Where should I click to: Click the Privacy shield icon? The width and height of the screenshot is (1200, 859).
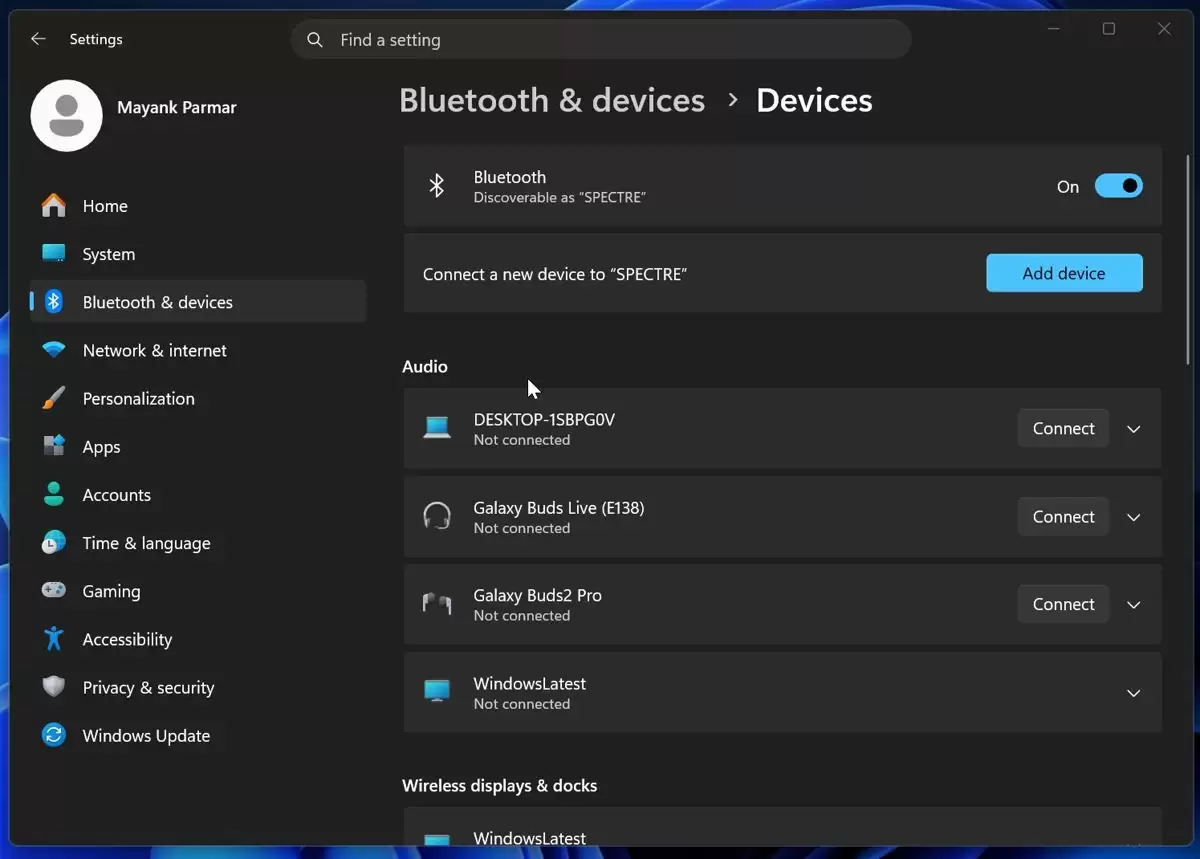click(54, 687)
